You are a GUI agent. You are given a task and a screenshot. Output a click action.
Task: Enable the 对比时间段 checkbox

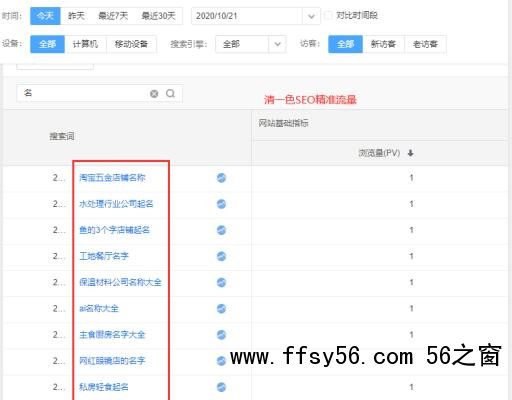point(328,15)
